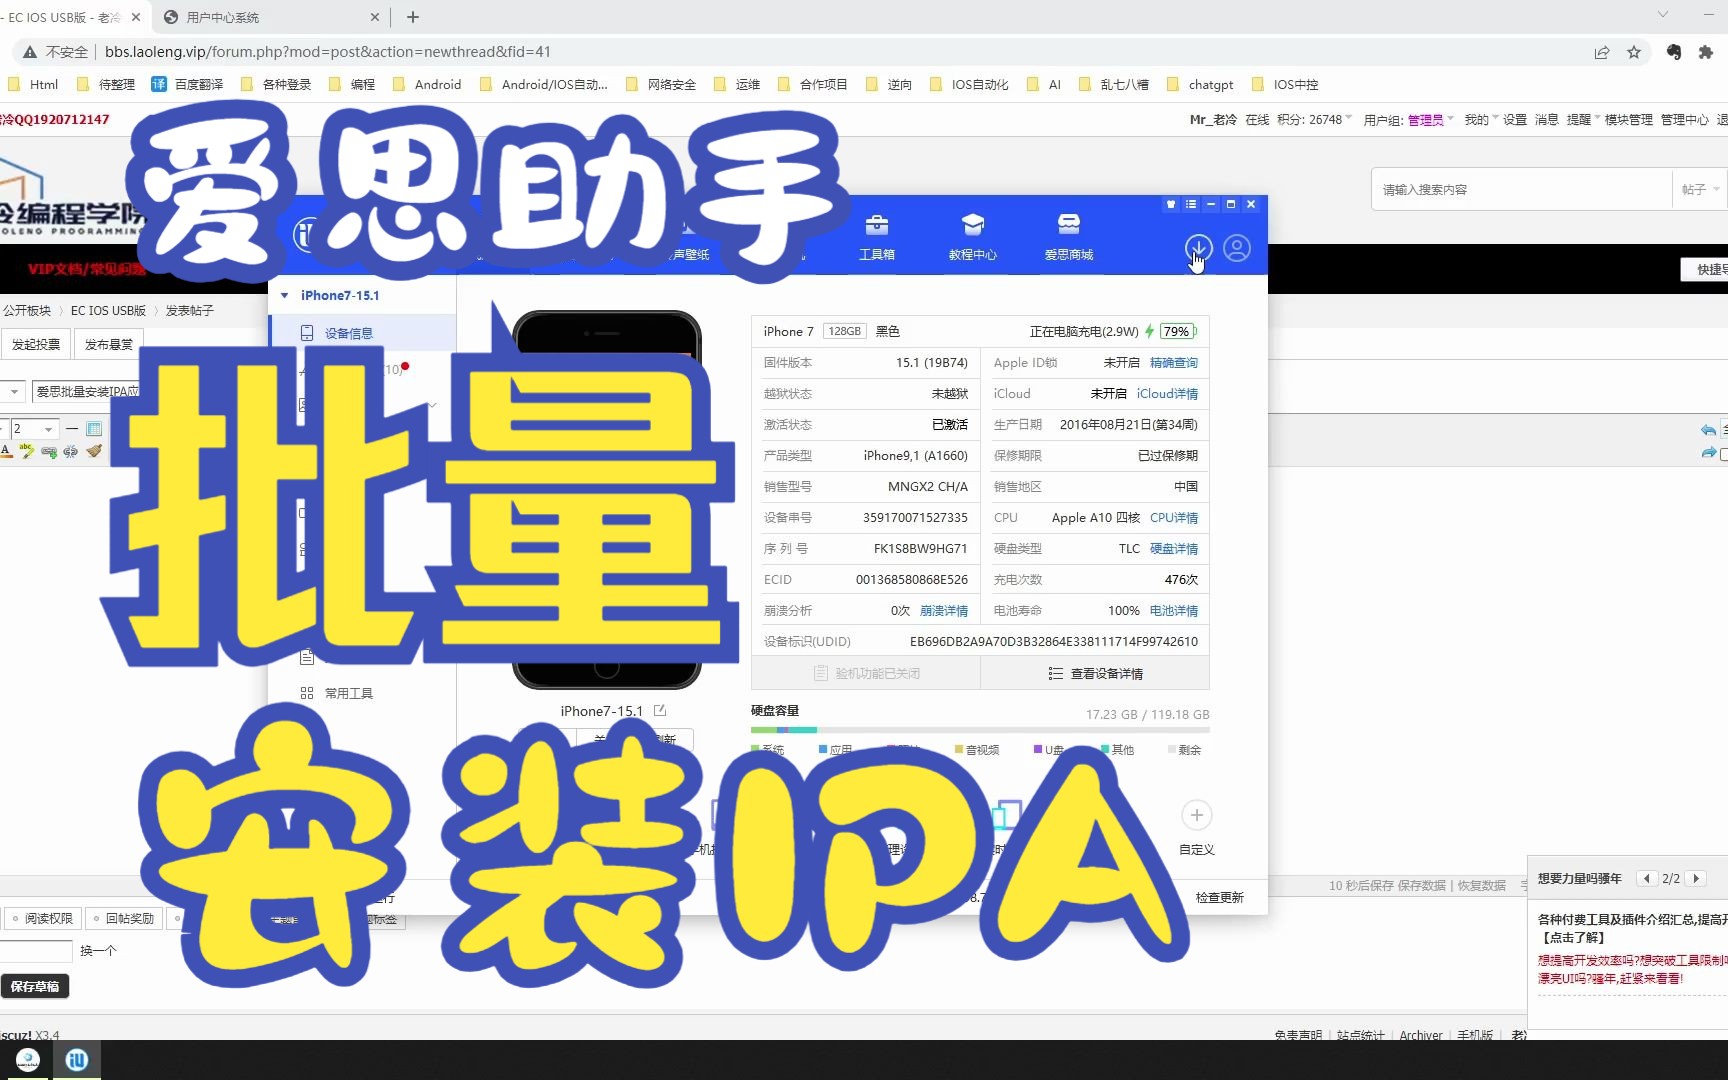This screenshot has height=1080, width=1728.
Task: Open the CPU详情 link
Action: coord(1174,517)
